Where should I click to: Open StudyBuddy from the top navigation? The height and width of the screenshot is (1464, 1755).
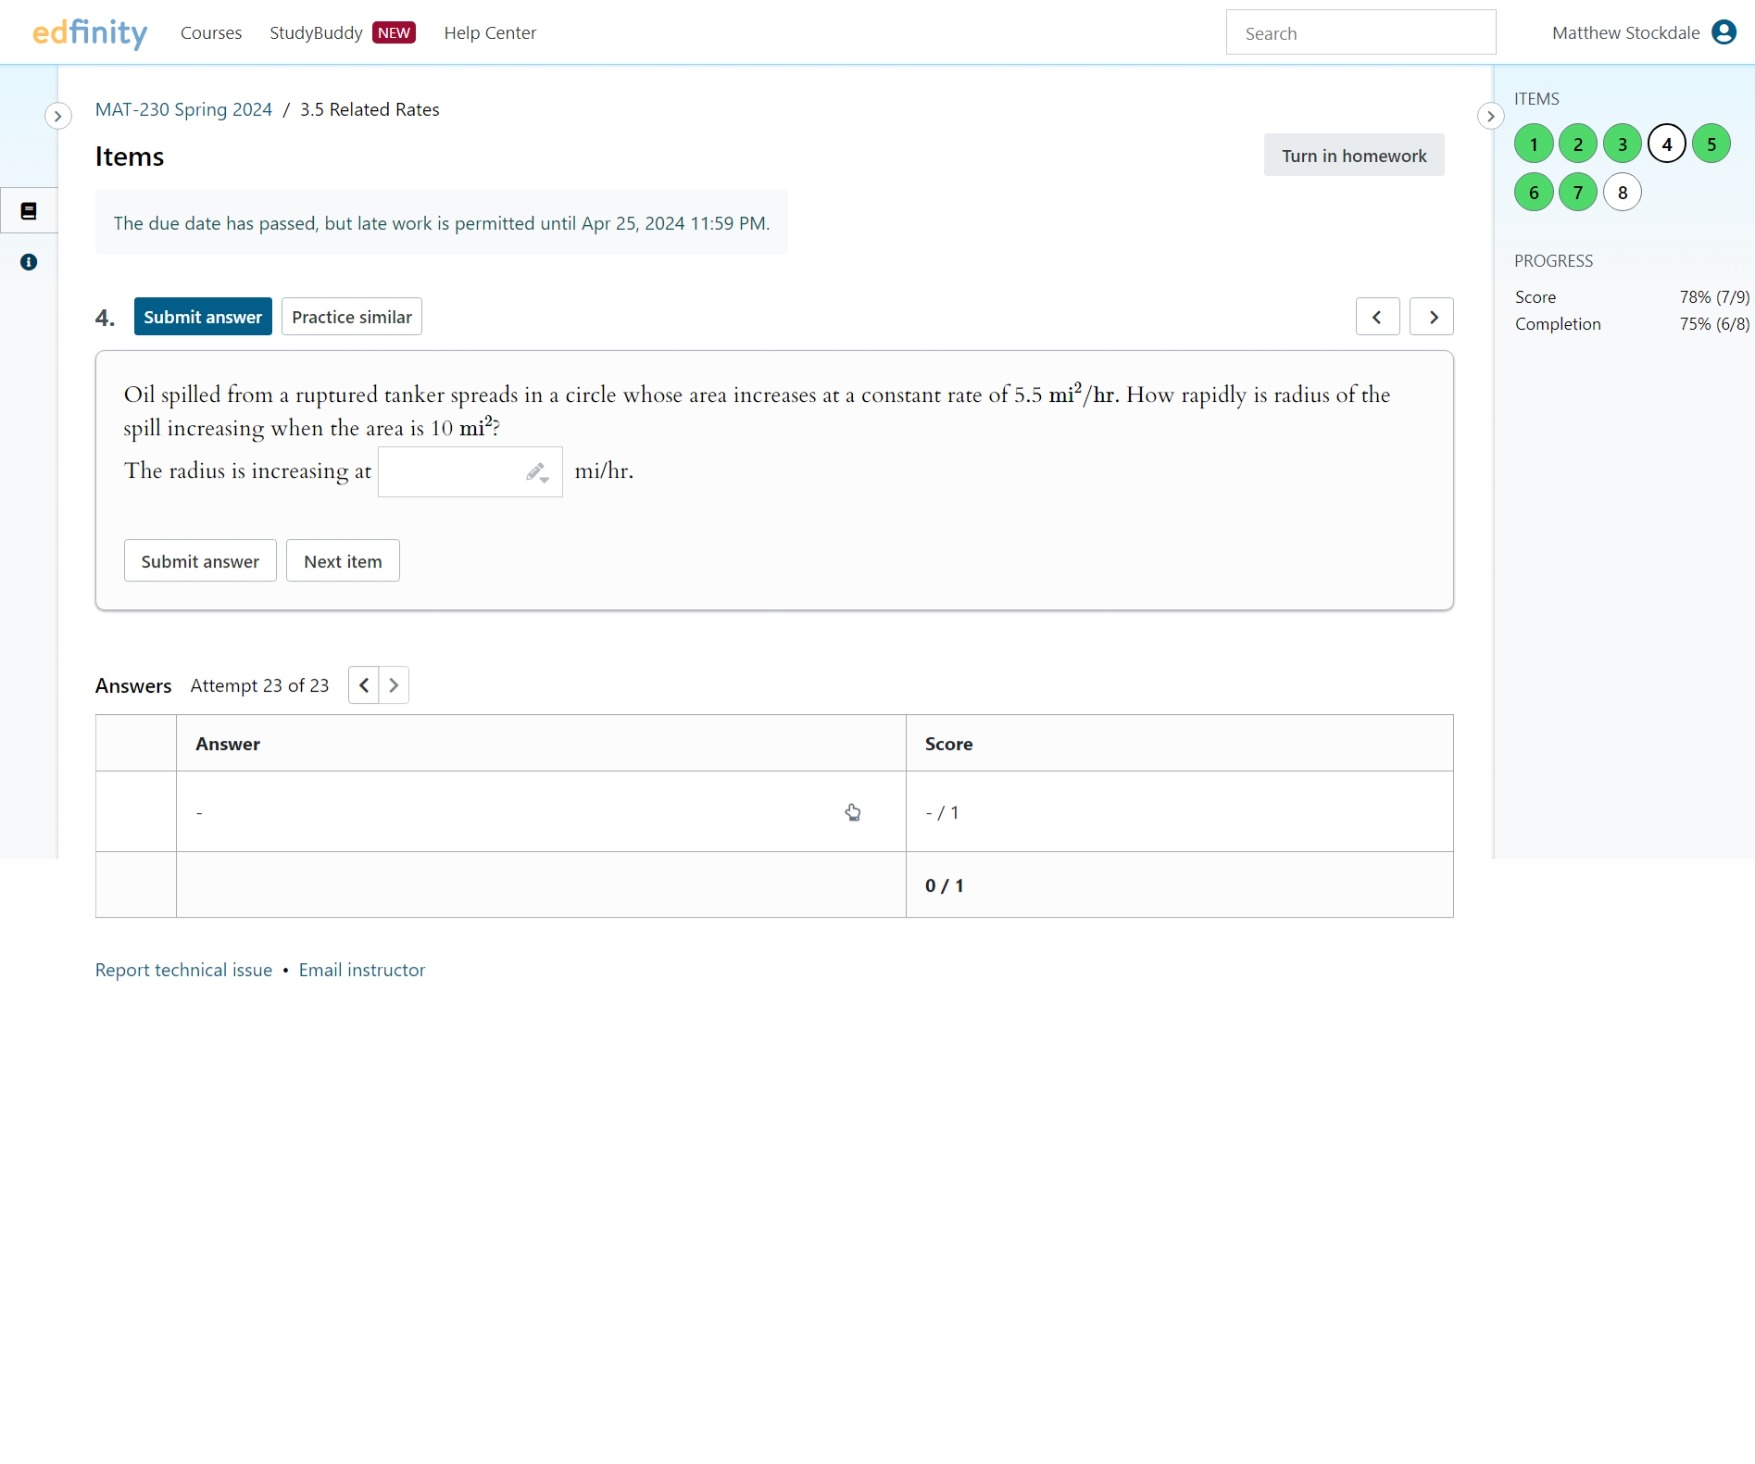pyautogui.click(x=316, y=33)
